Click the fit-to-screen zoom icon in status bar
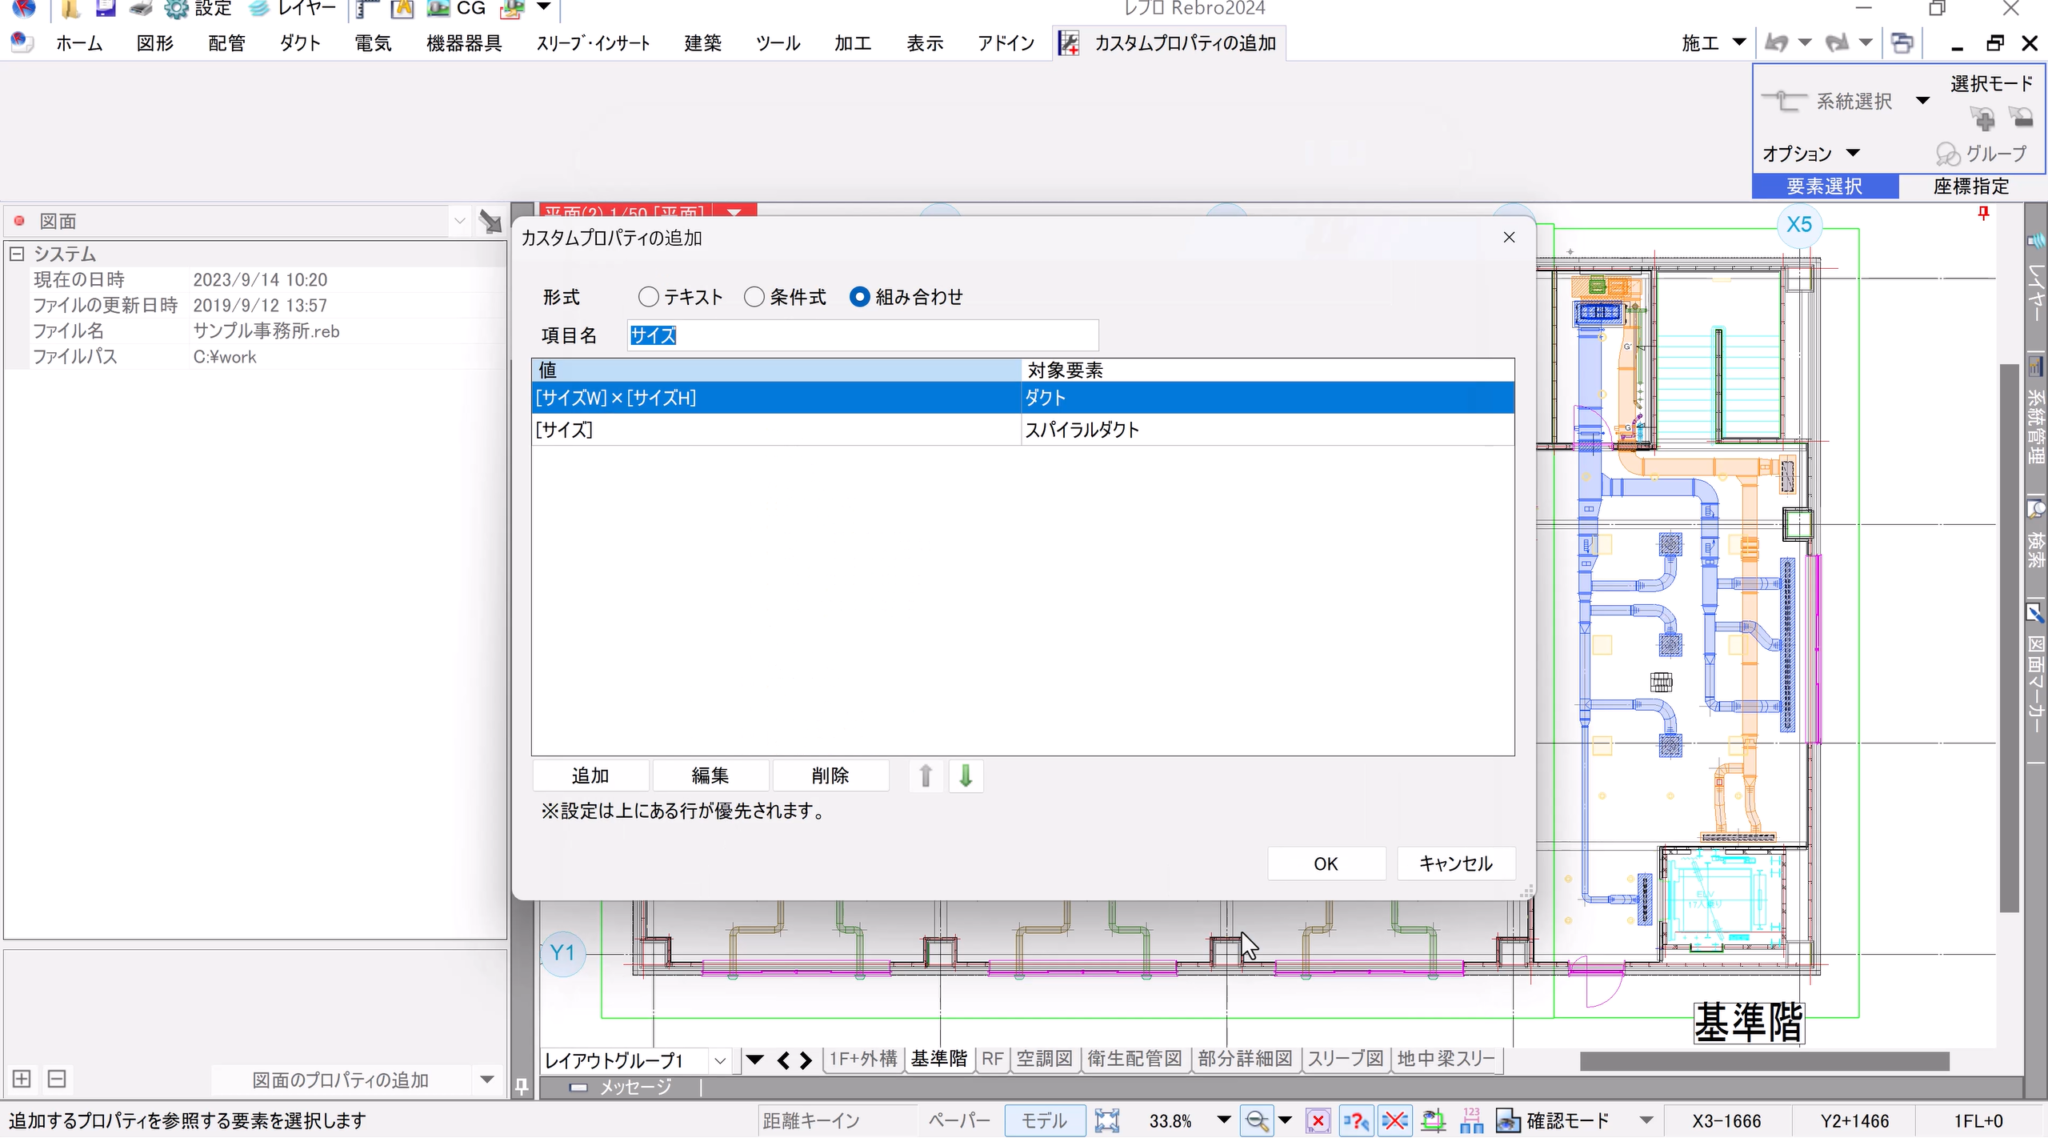Viewport: 2048px width, 1138px height. (x=1106, y=1121)
